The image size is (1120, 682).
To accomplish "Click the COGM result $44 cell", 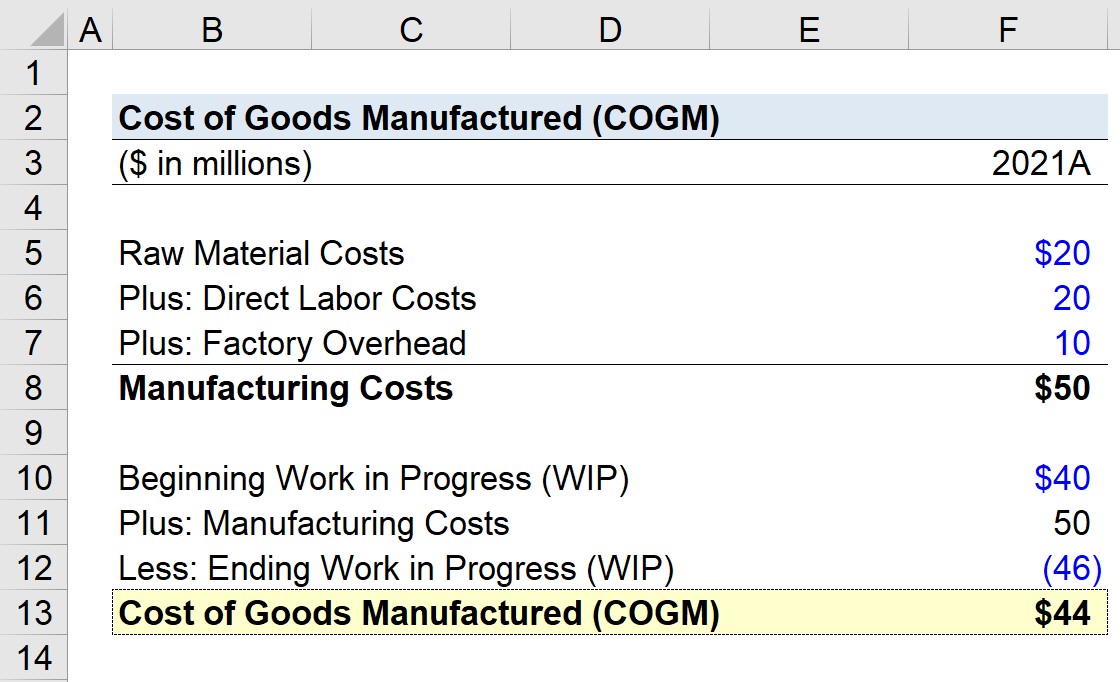I will tap(1008, 613).
